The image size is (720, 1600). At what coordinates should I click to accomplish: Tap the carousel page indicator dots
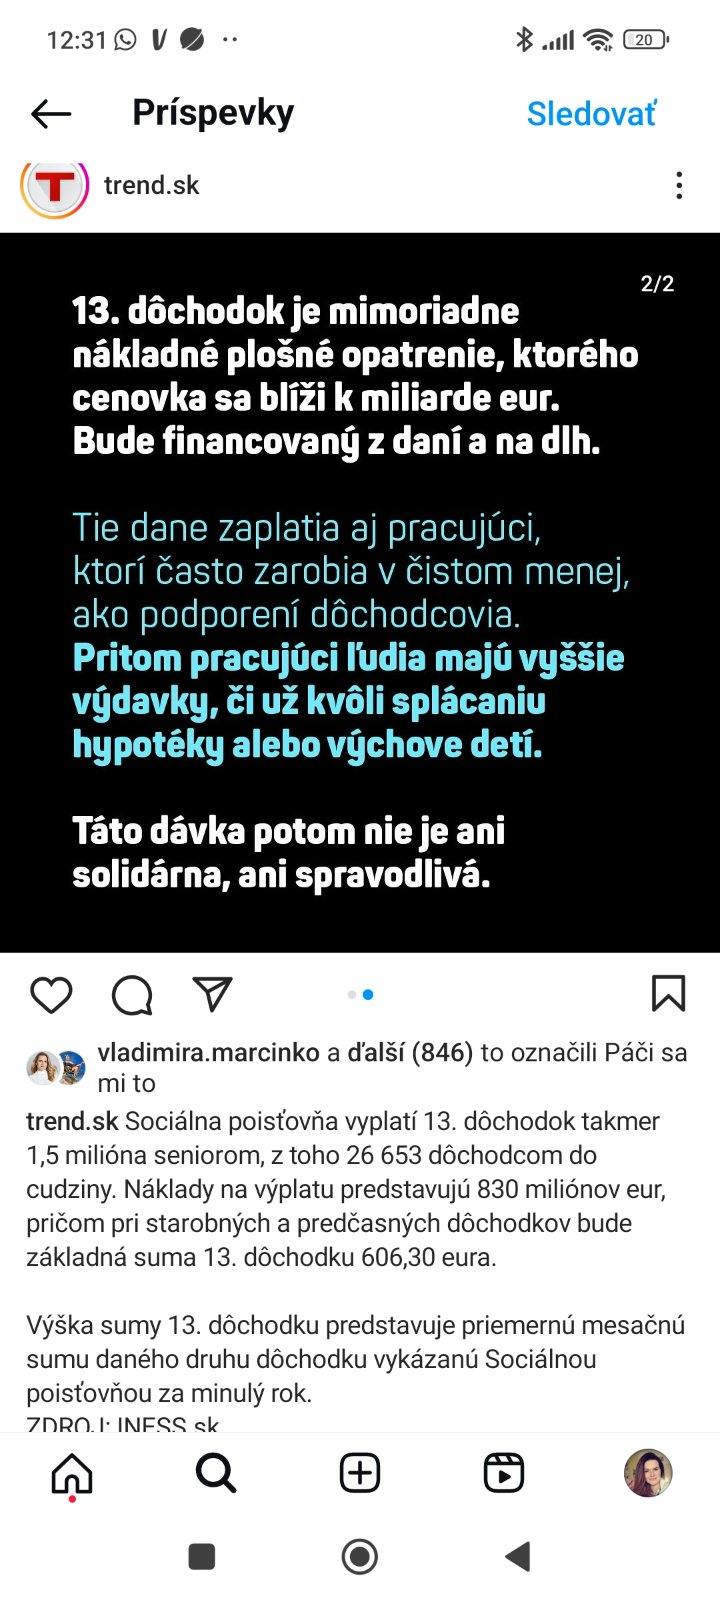360,994
